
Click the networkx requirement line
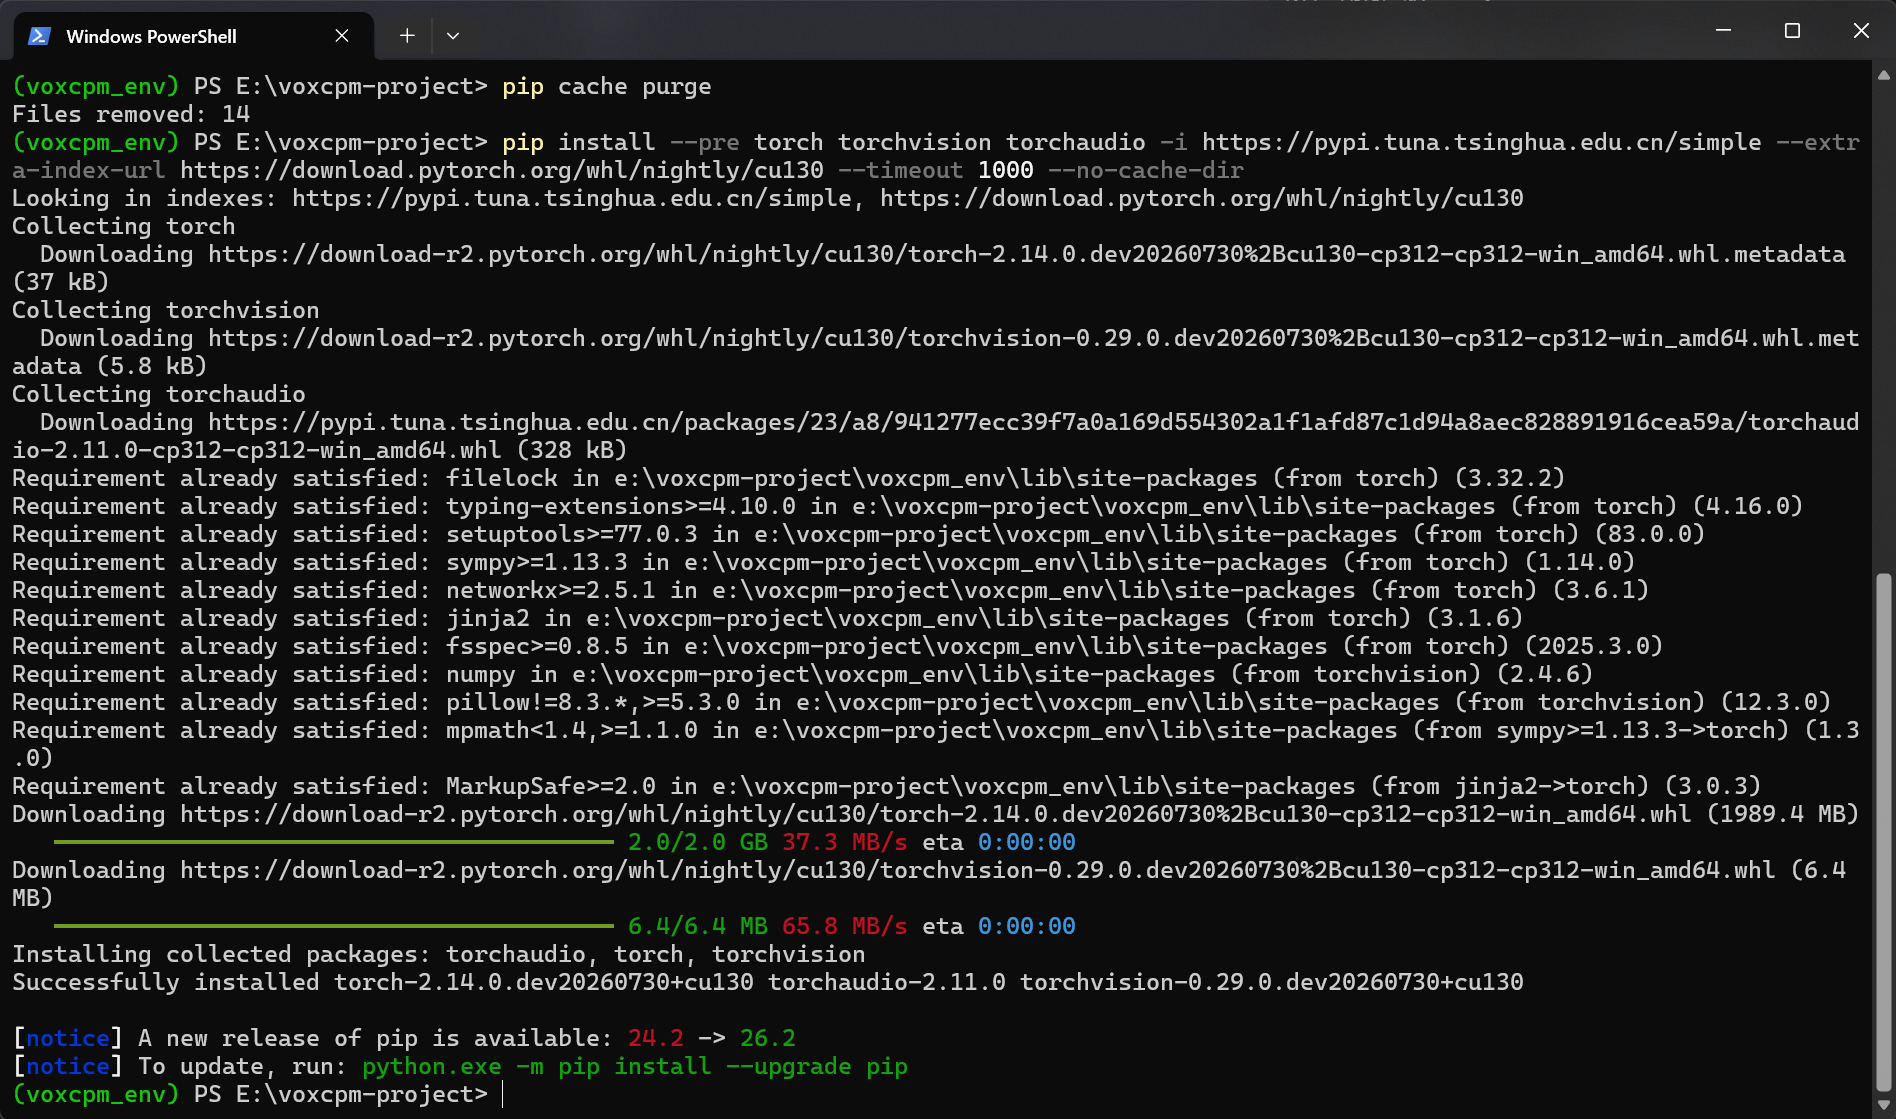[831, 591]
